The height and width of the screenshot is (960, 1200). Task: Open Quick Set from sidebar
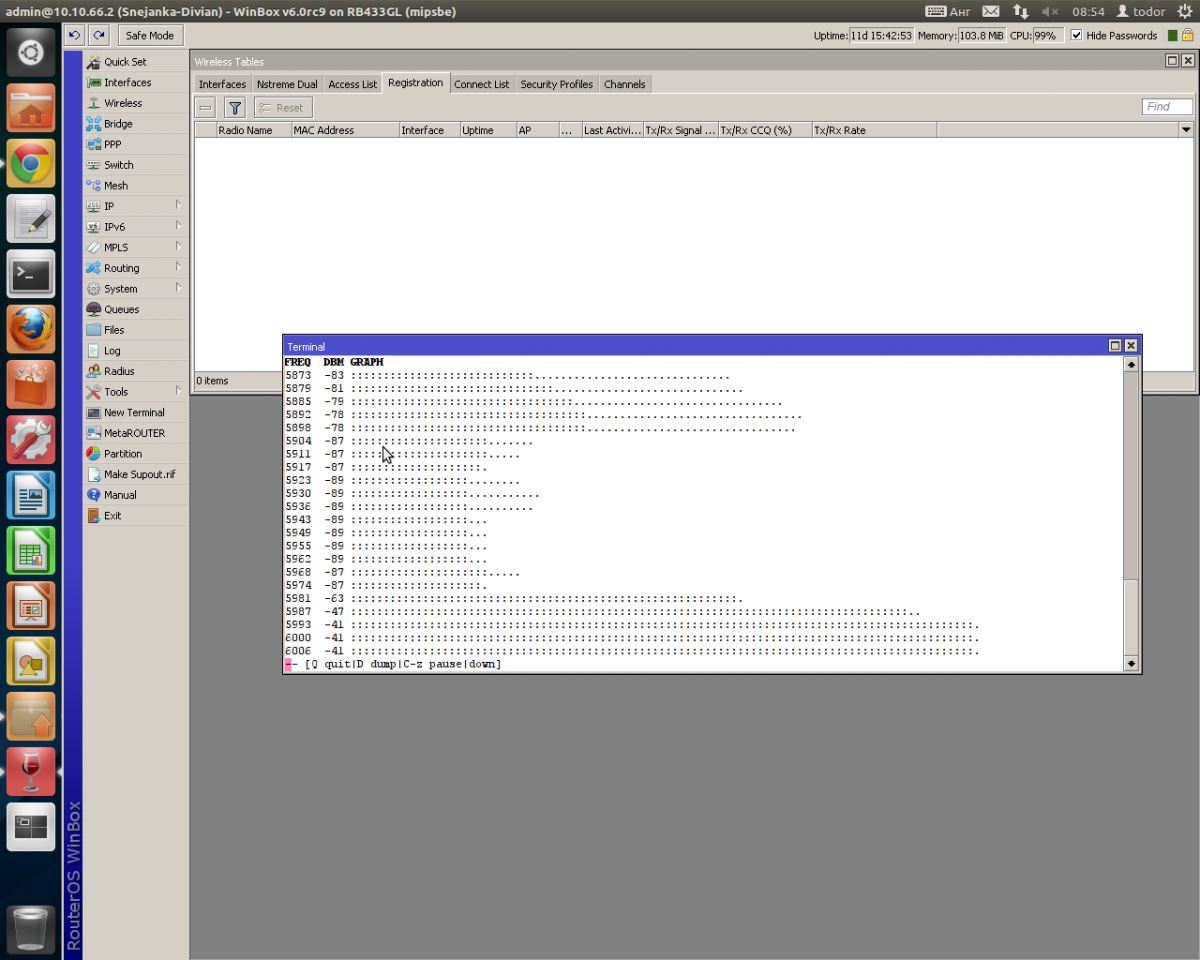click(x=125, y=62)
